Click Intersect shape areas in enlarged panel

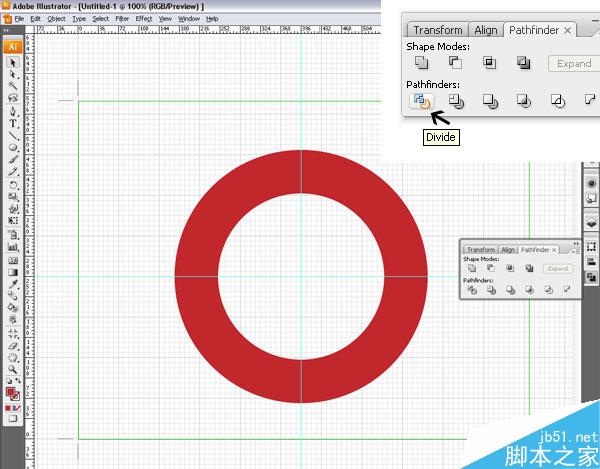489,62
